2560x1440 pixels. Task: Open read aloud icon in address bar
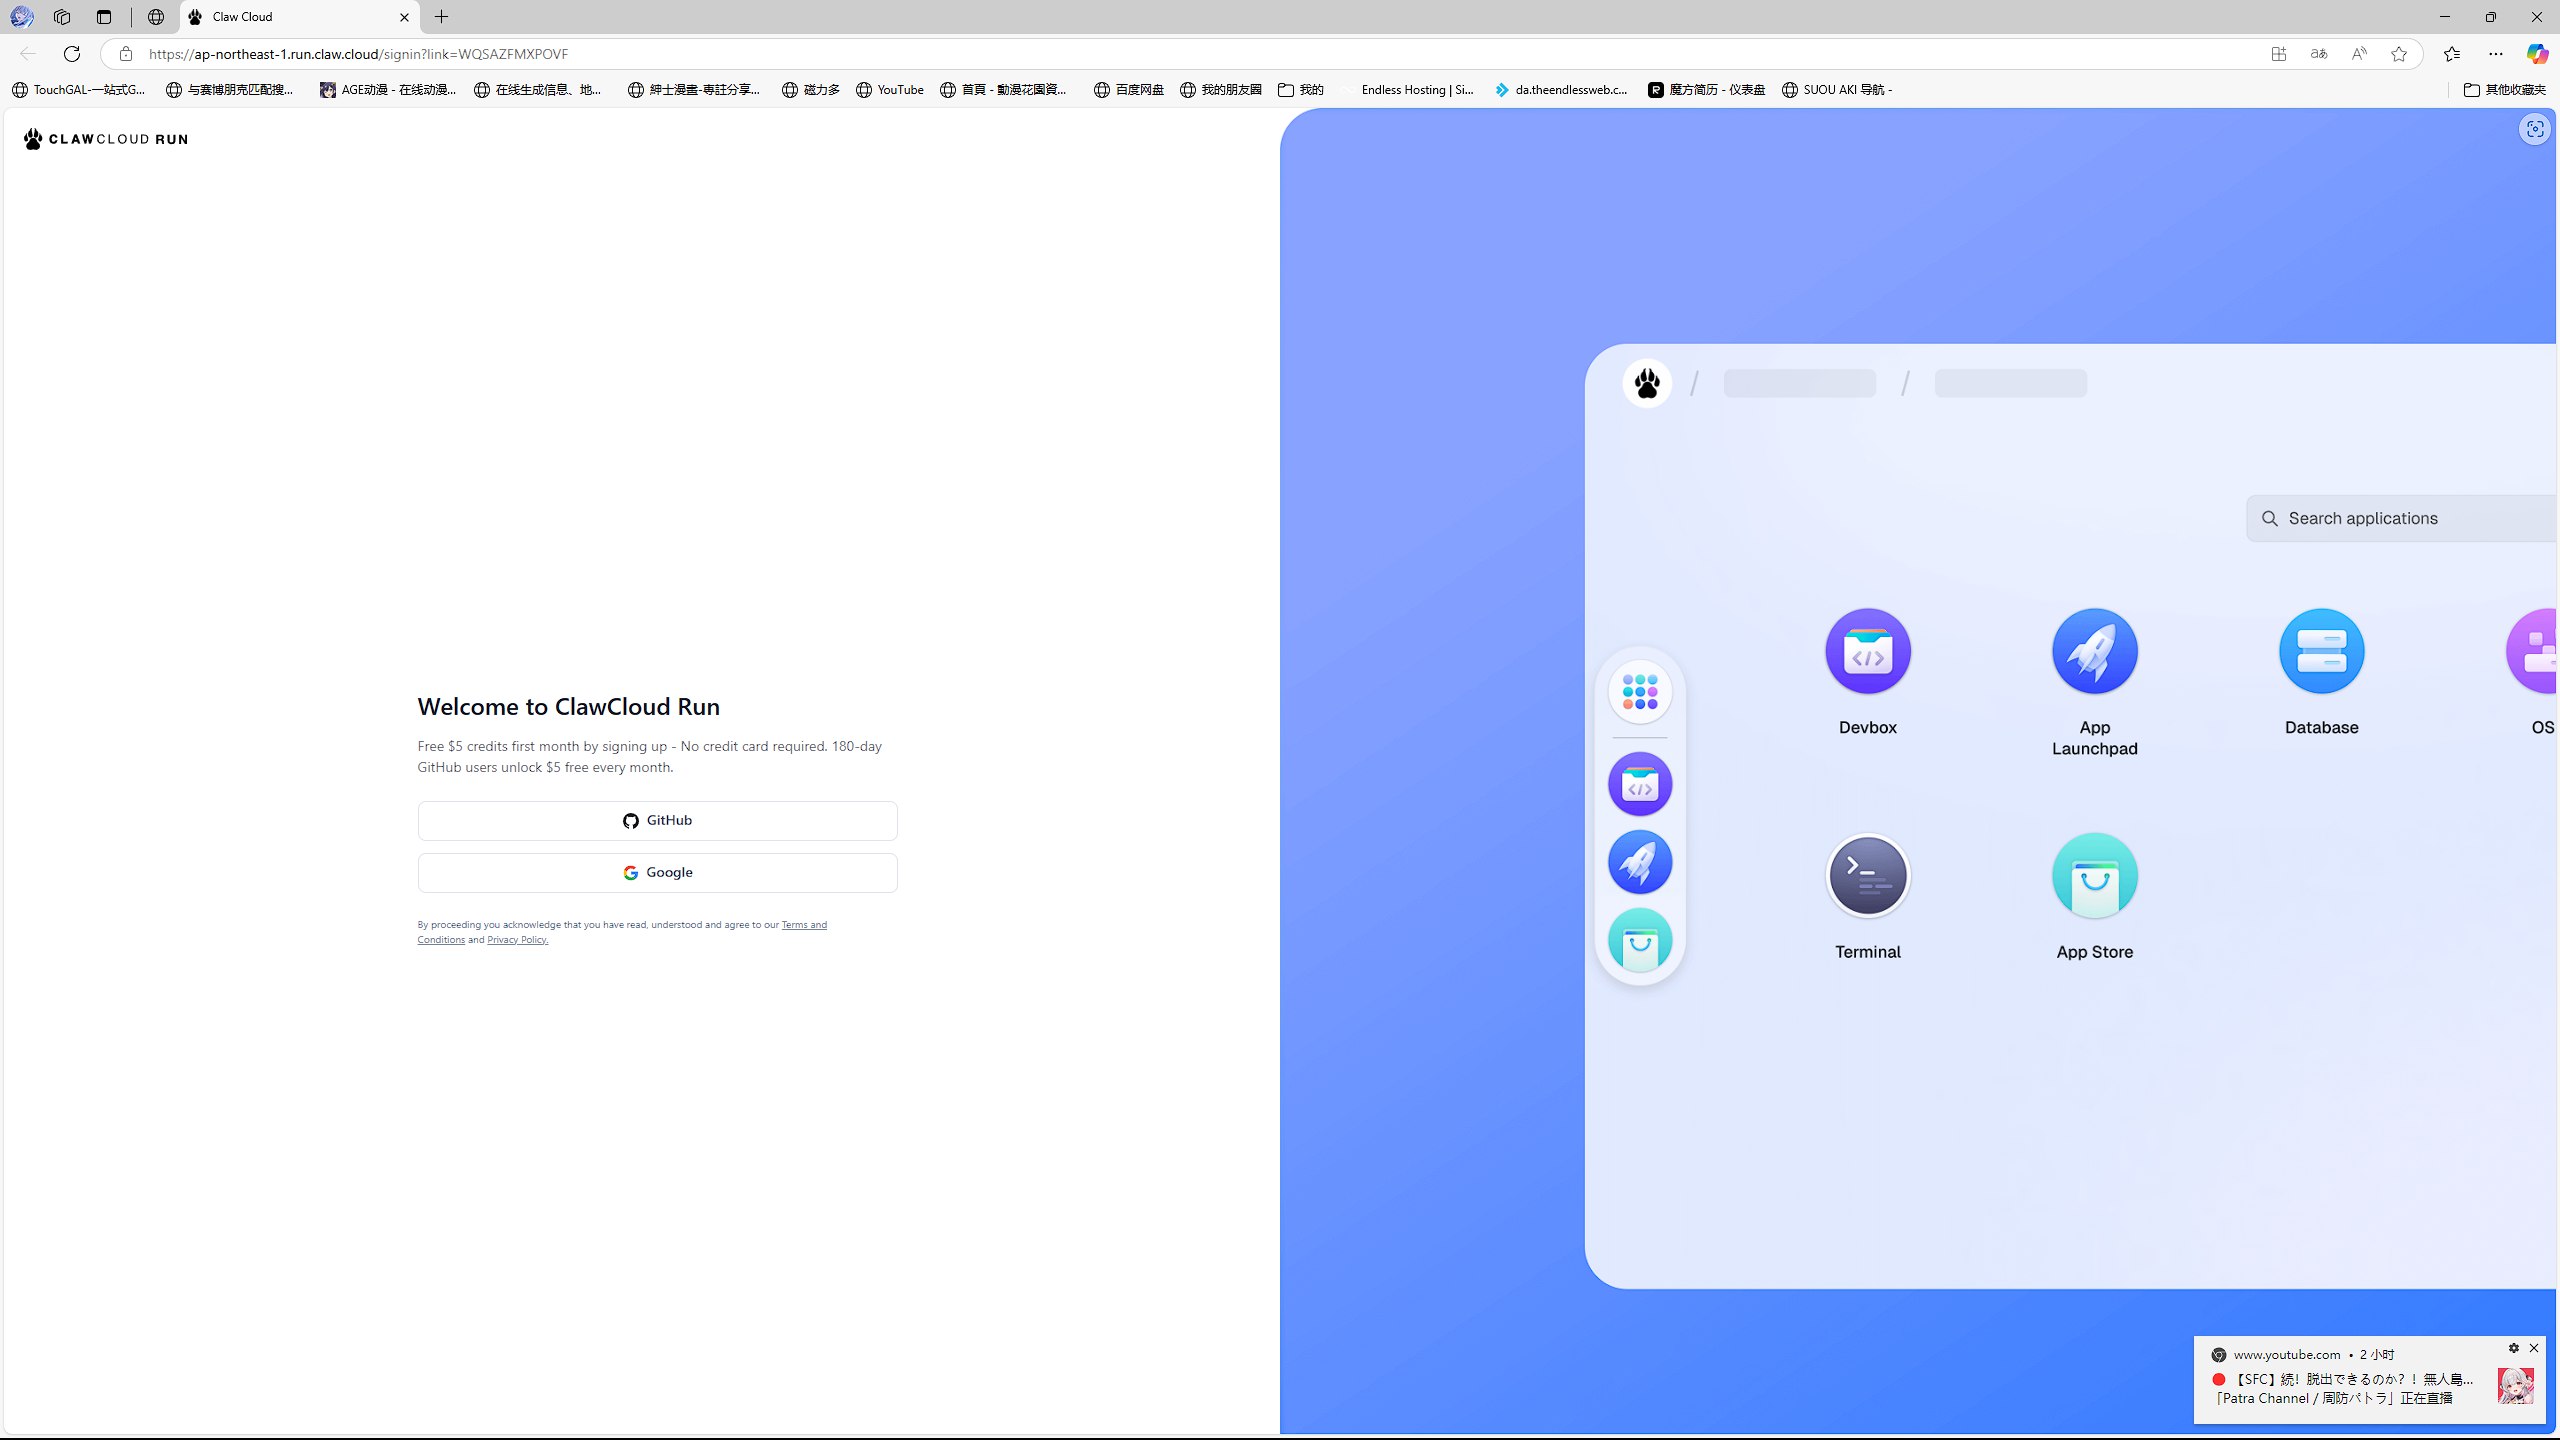point(2358,54)
